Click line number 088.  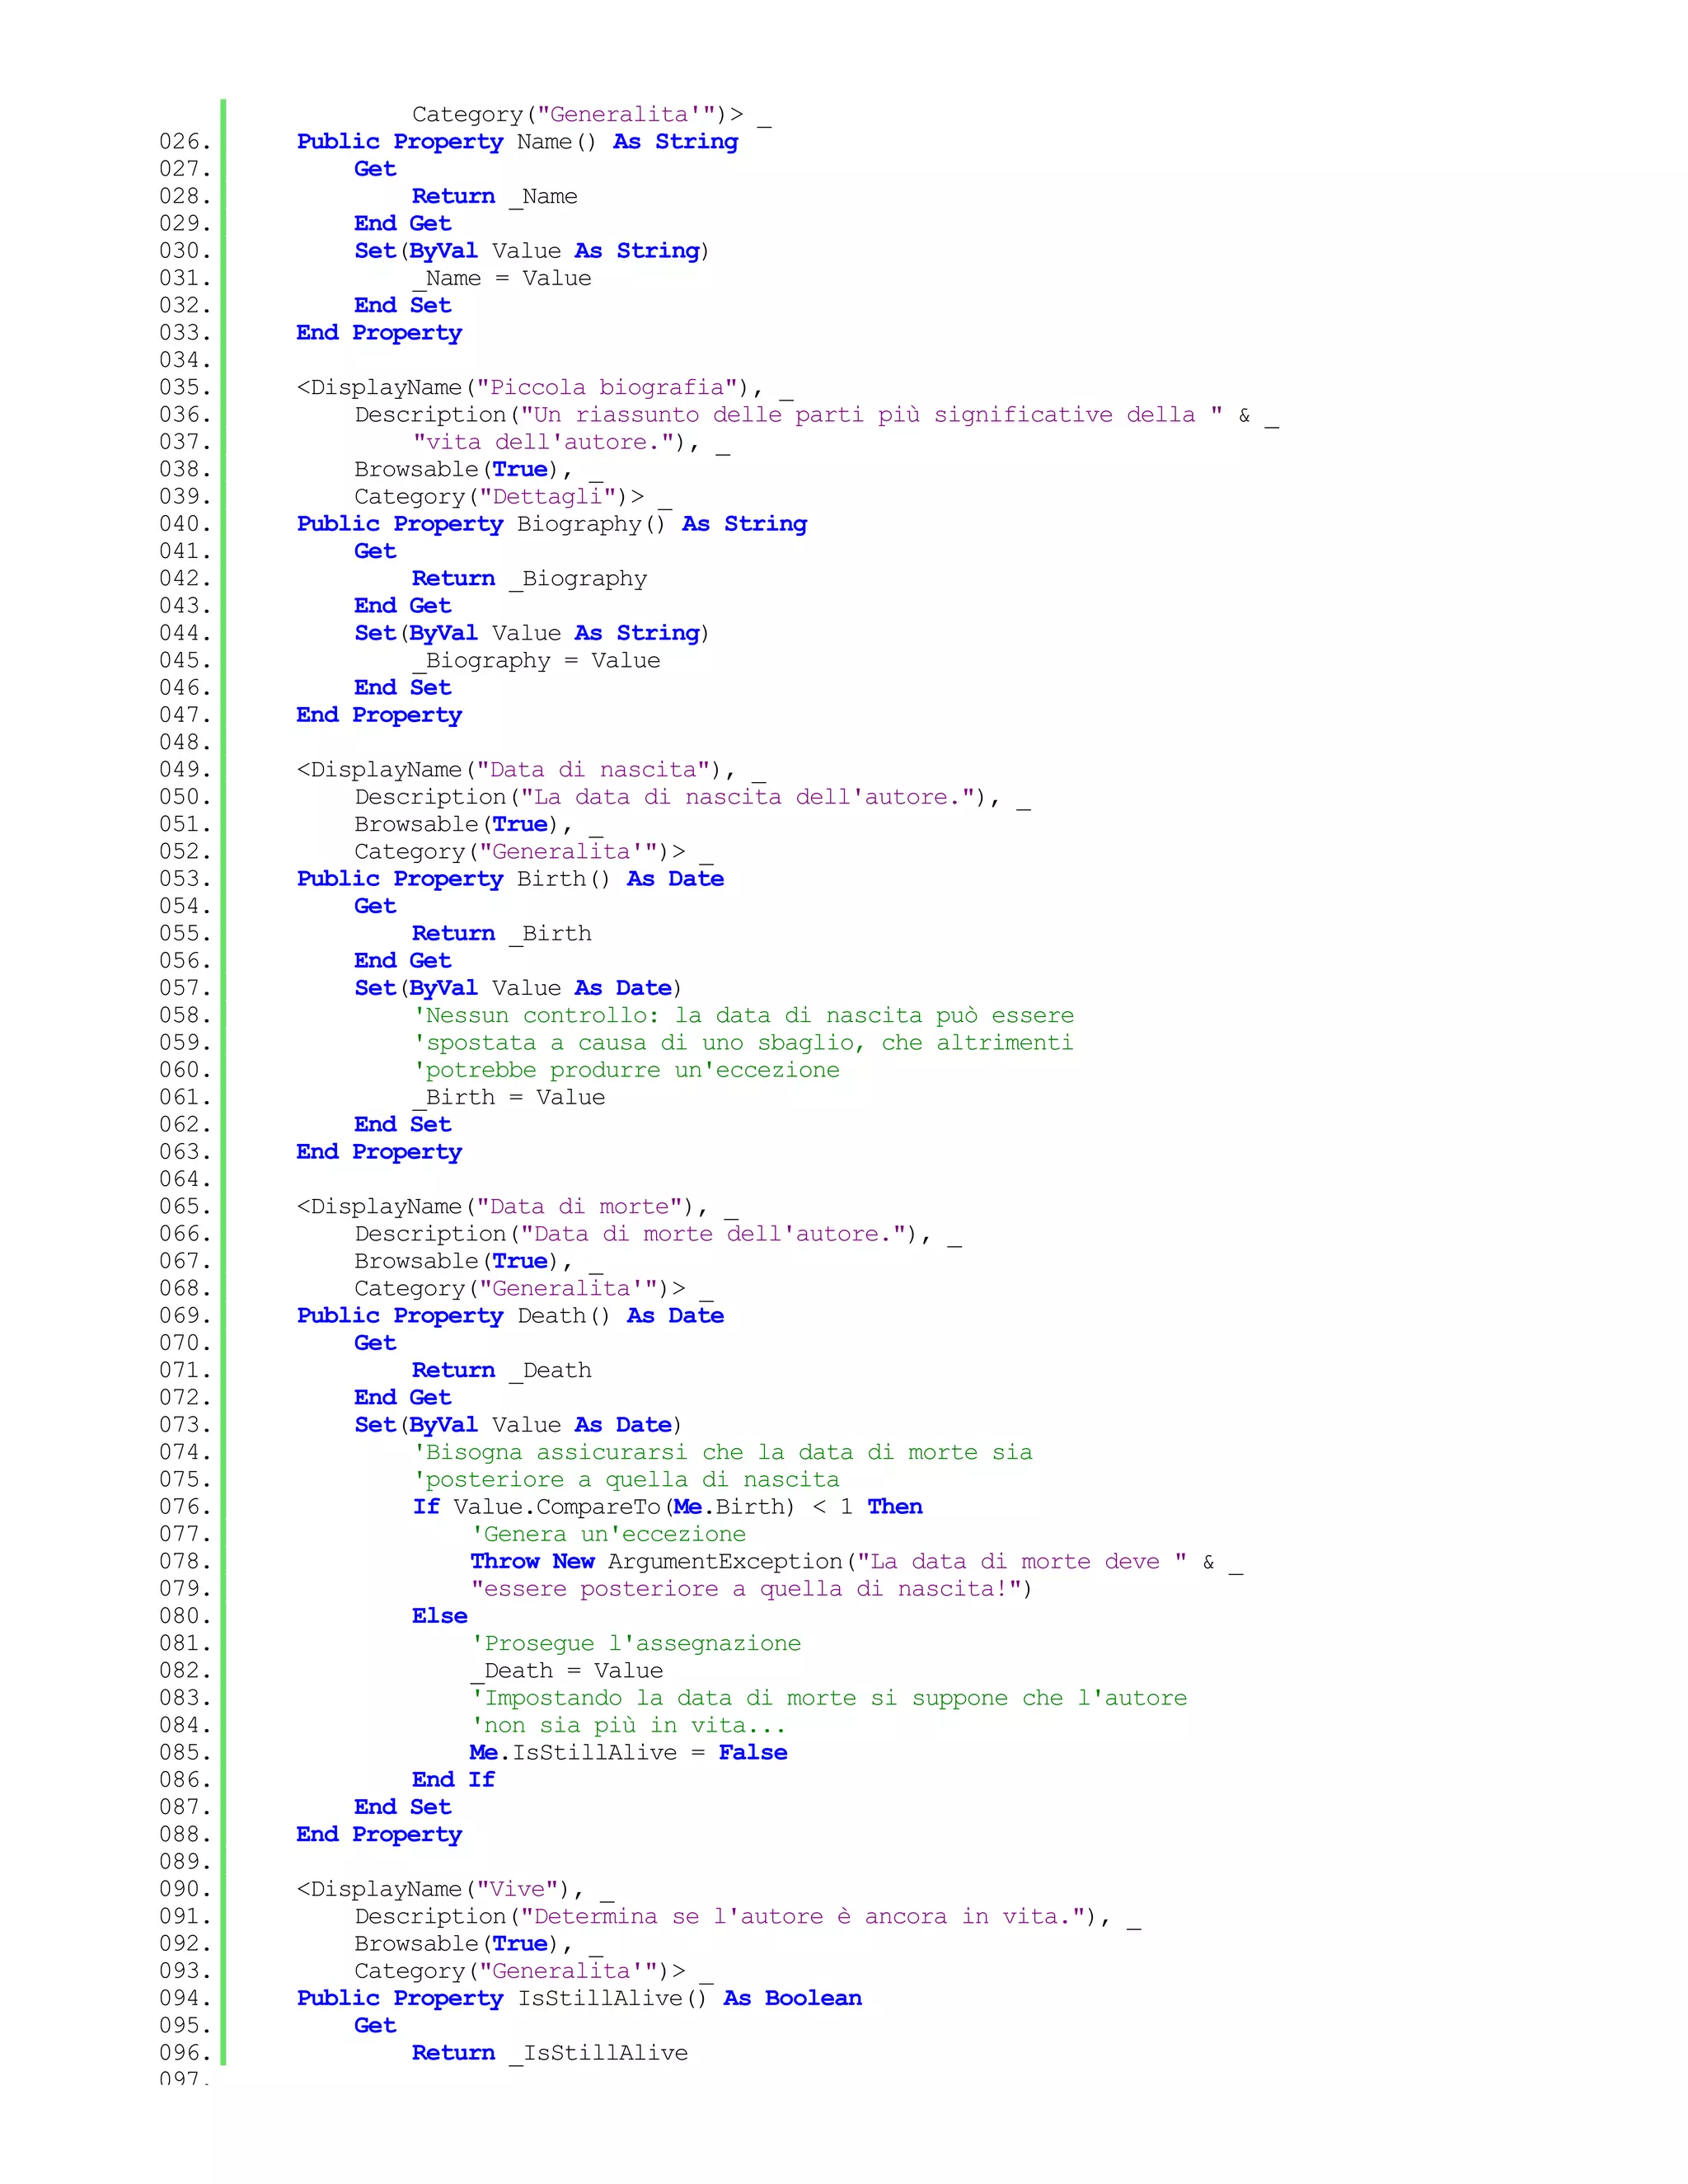[x=185, y=1835]
